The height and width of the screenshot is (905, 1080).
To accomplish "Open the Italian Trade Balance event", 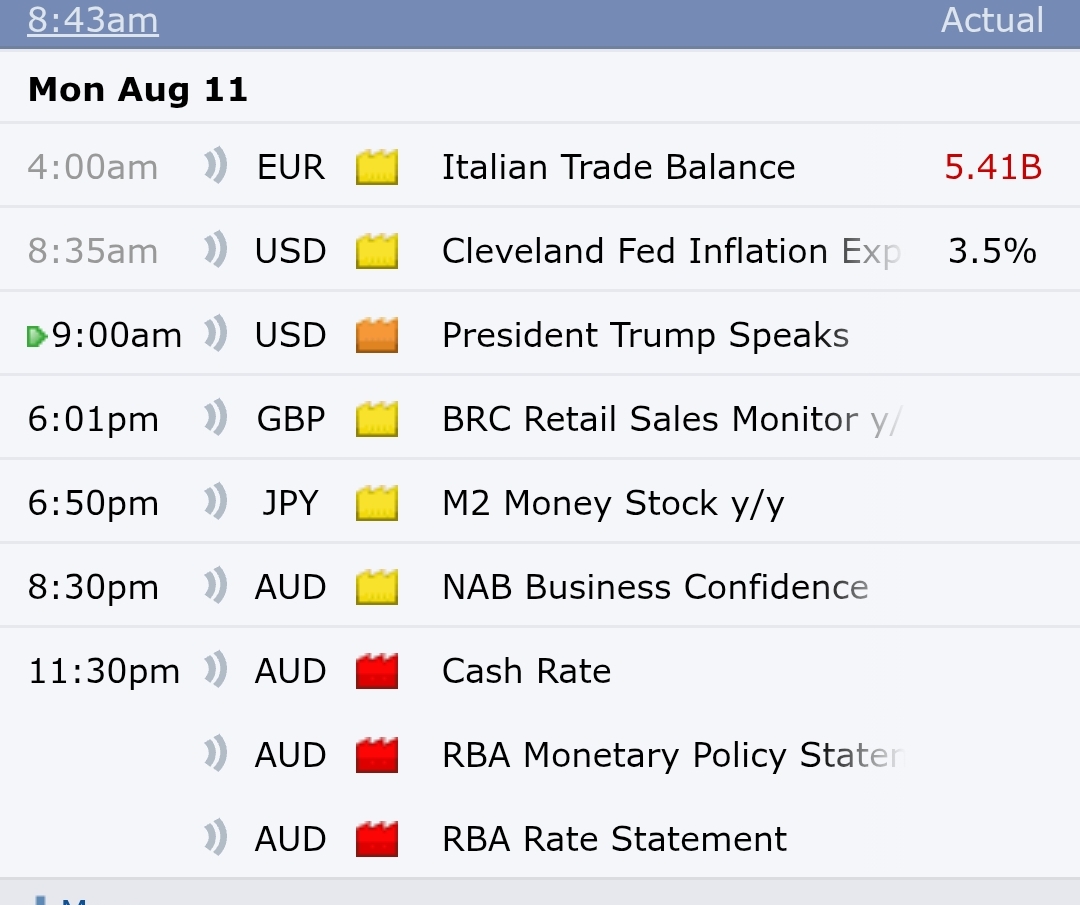I will 618,167.
